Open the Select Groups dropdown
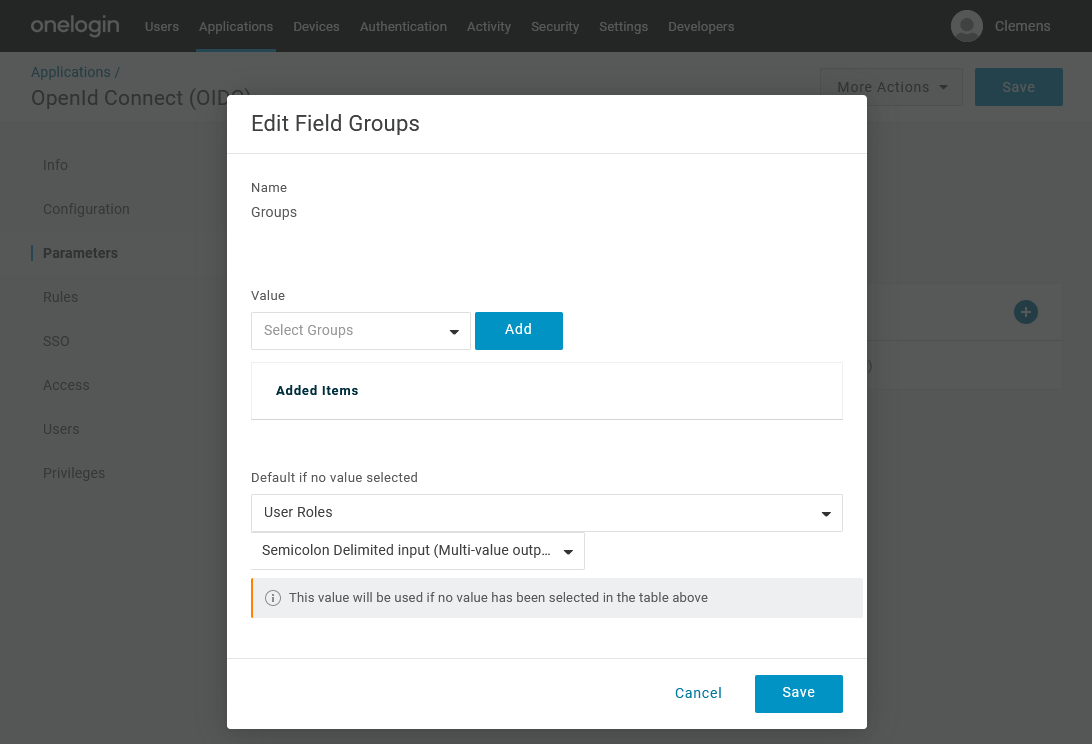 coord(360,331)
